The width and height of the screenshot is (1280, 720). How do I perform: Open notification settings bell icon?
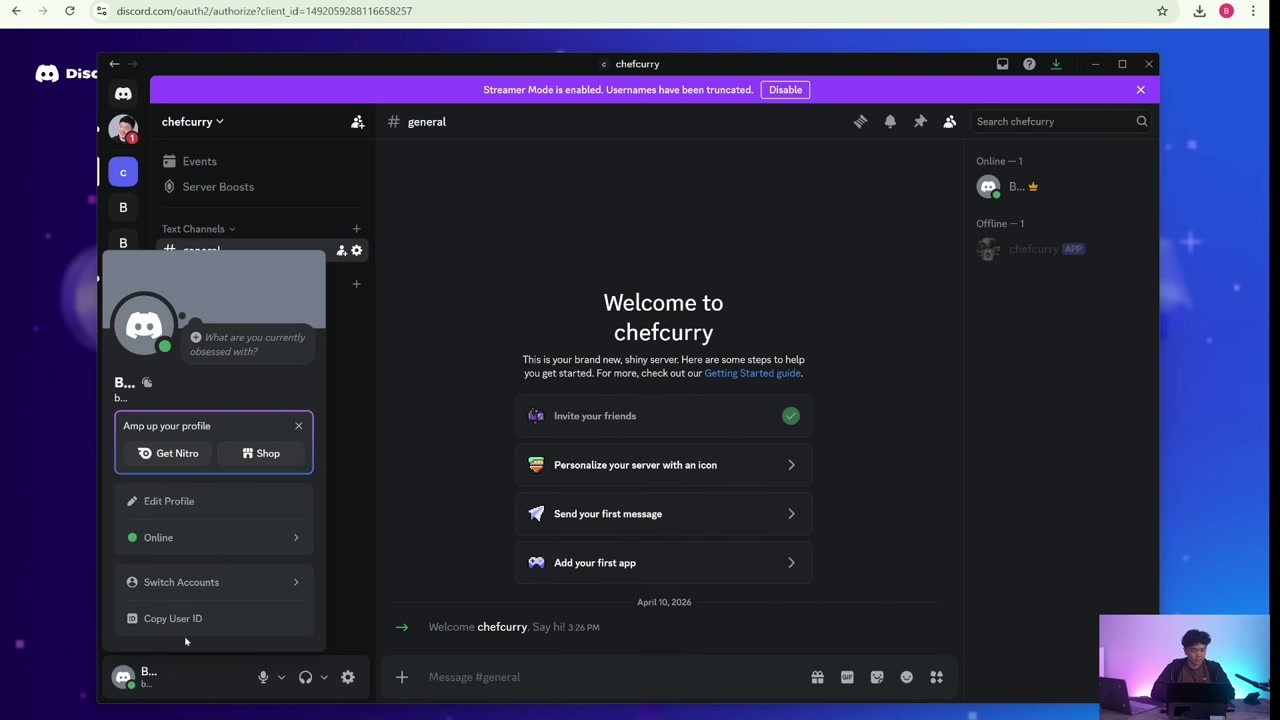click(890, 122)
